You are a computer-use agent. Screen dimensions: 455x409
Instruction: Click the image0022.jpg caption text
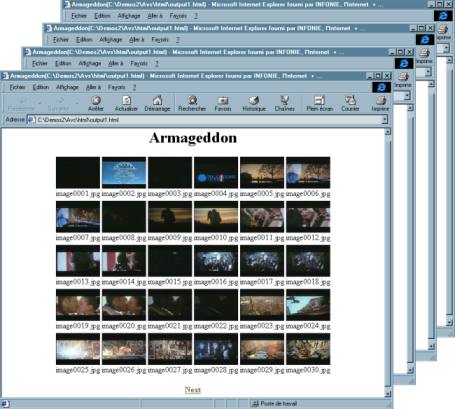pyautogui.click(x=216, y=326)
